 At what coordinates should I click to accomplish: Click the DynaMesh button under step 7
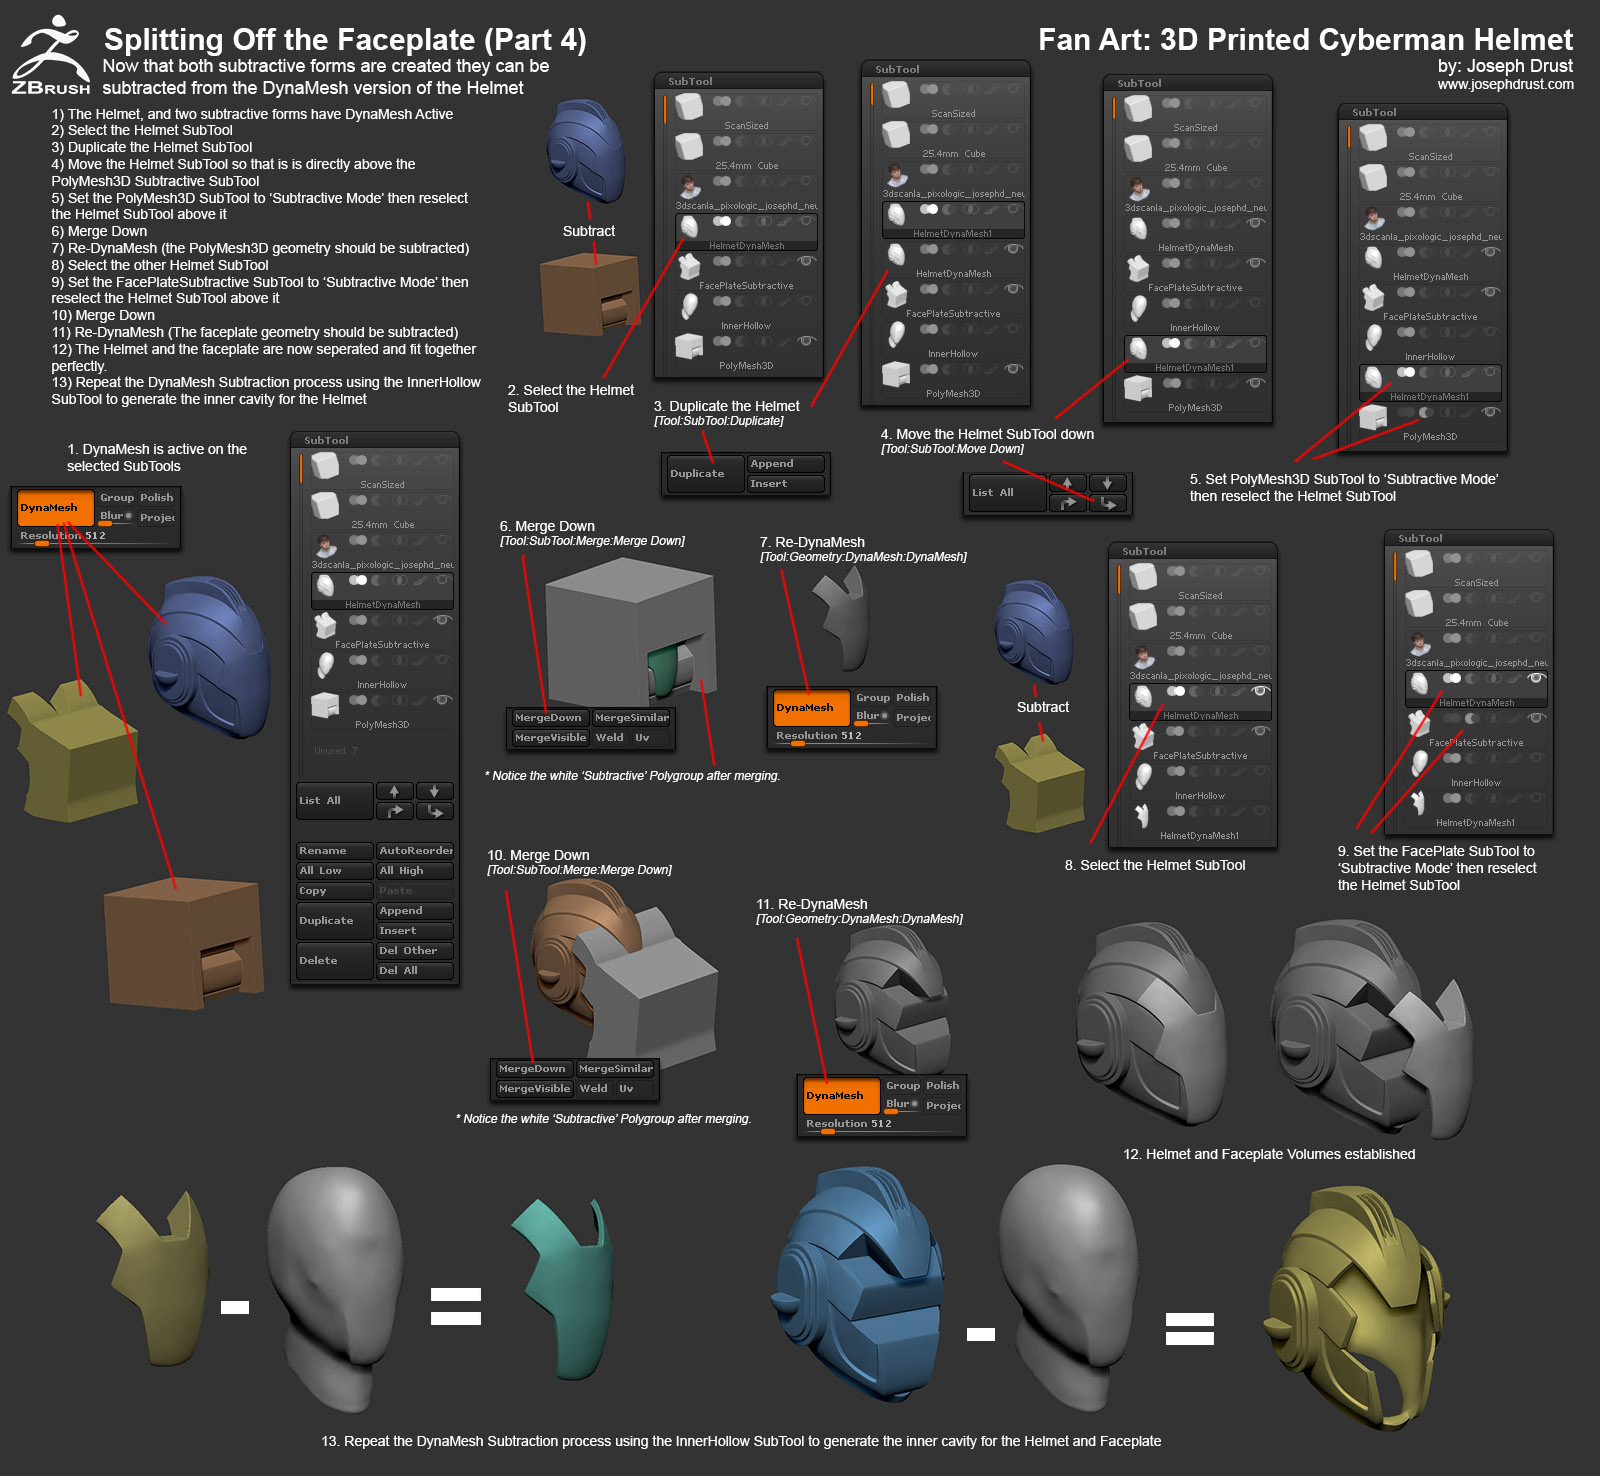click(810, 708)
